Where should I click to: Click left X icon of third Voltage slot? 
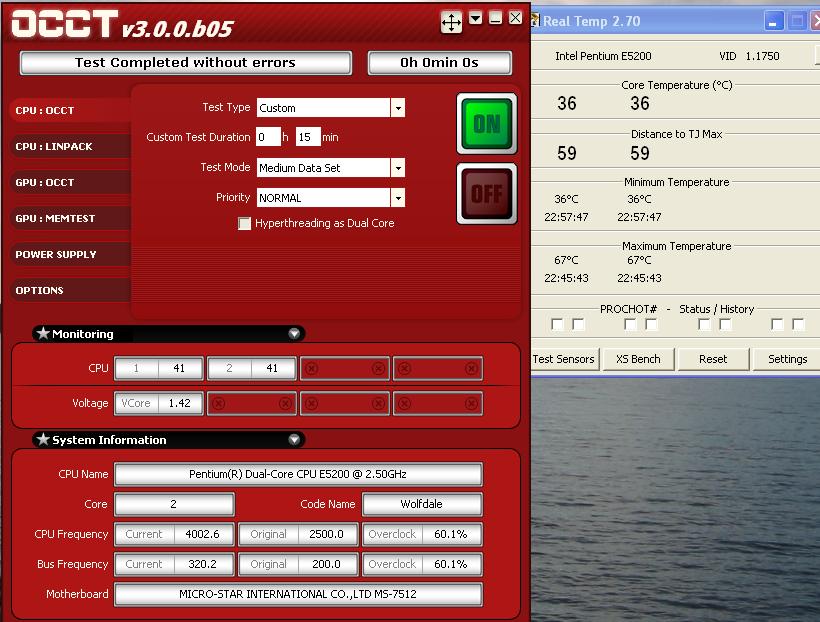click(x=311, y=403)
